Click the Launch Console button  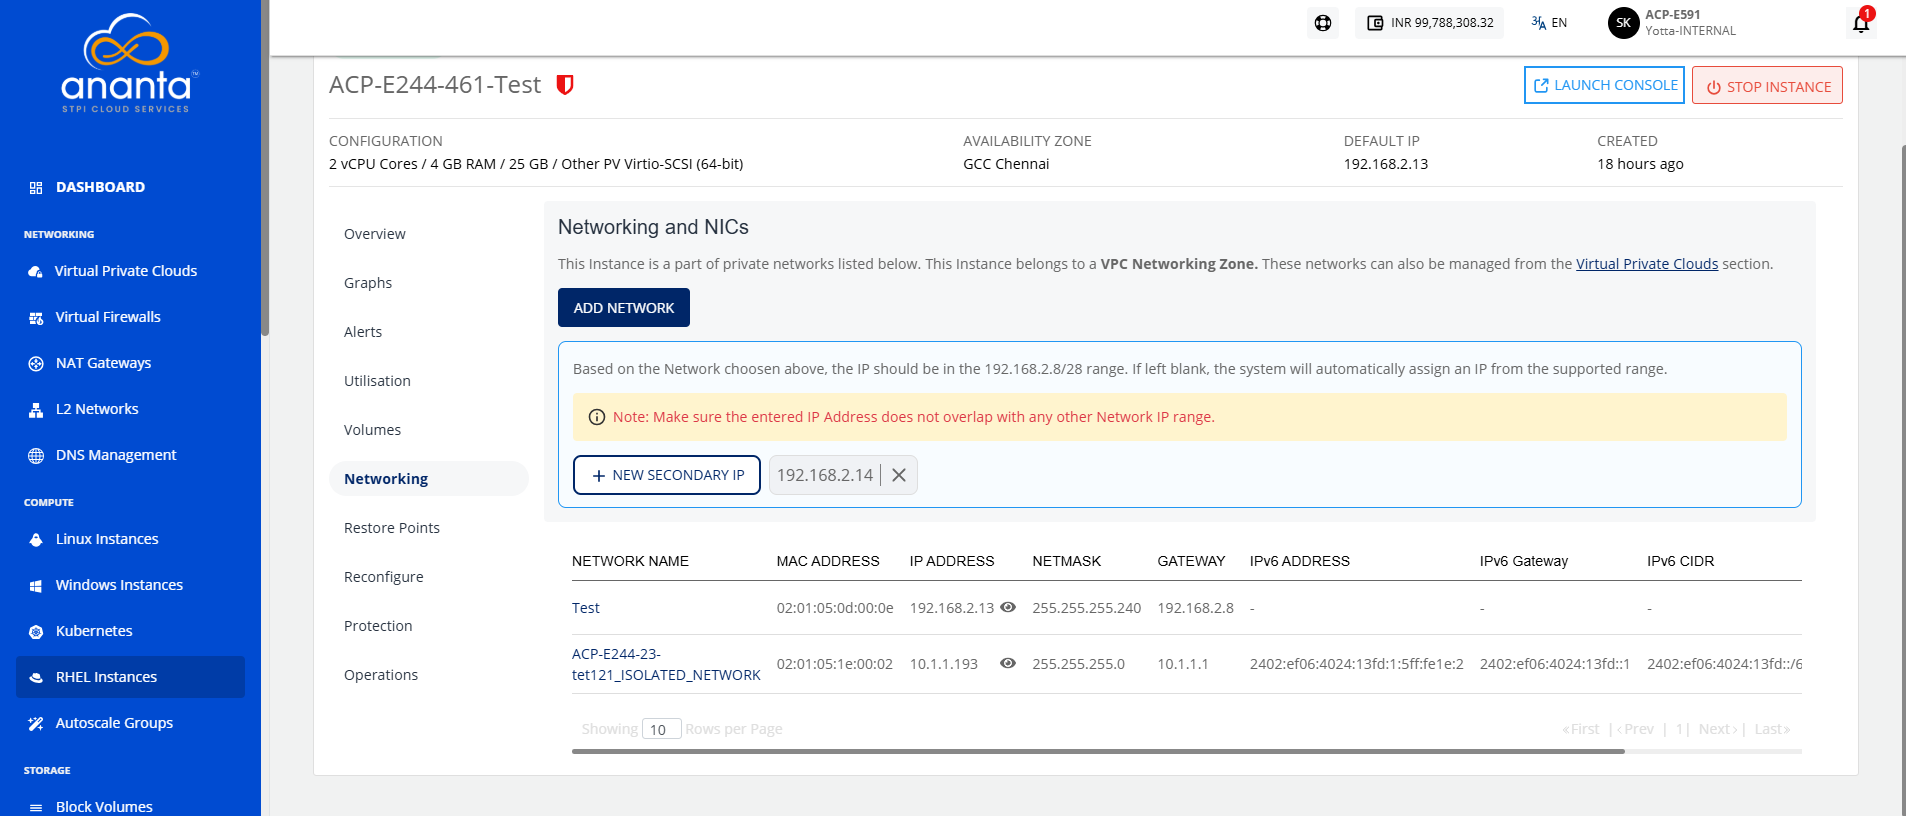1604,85
